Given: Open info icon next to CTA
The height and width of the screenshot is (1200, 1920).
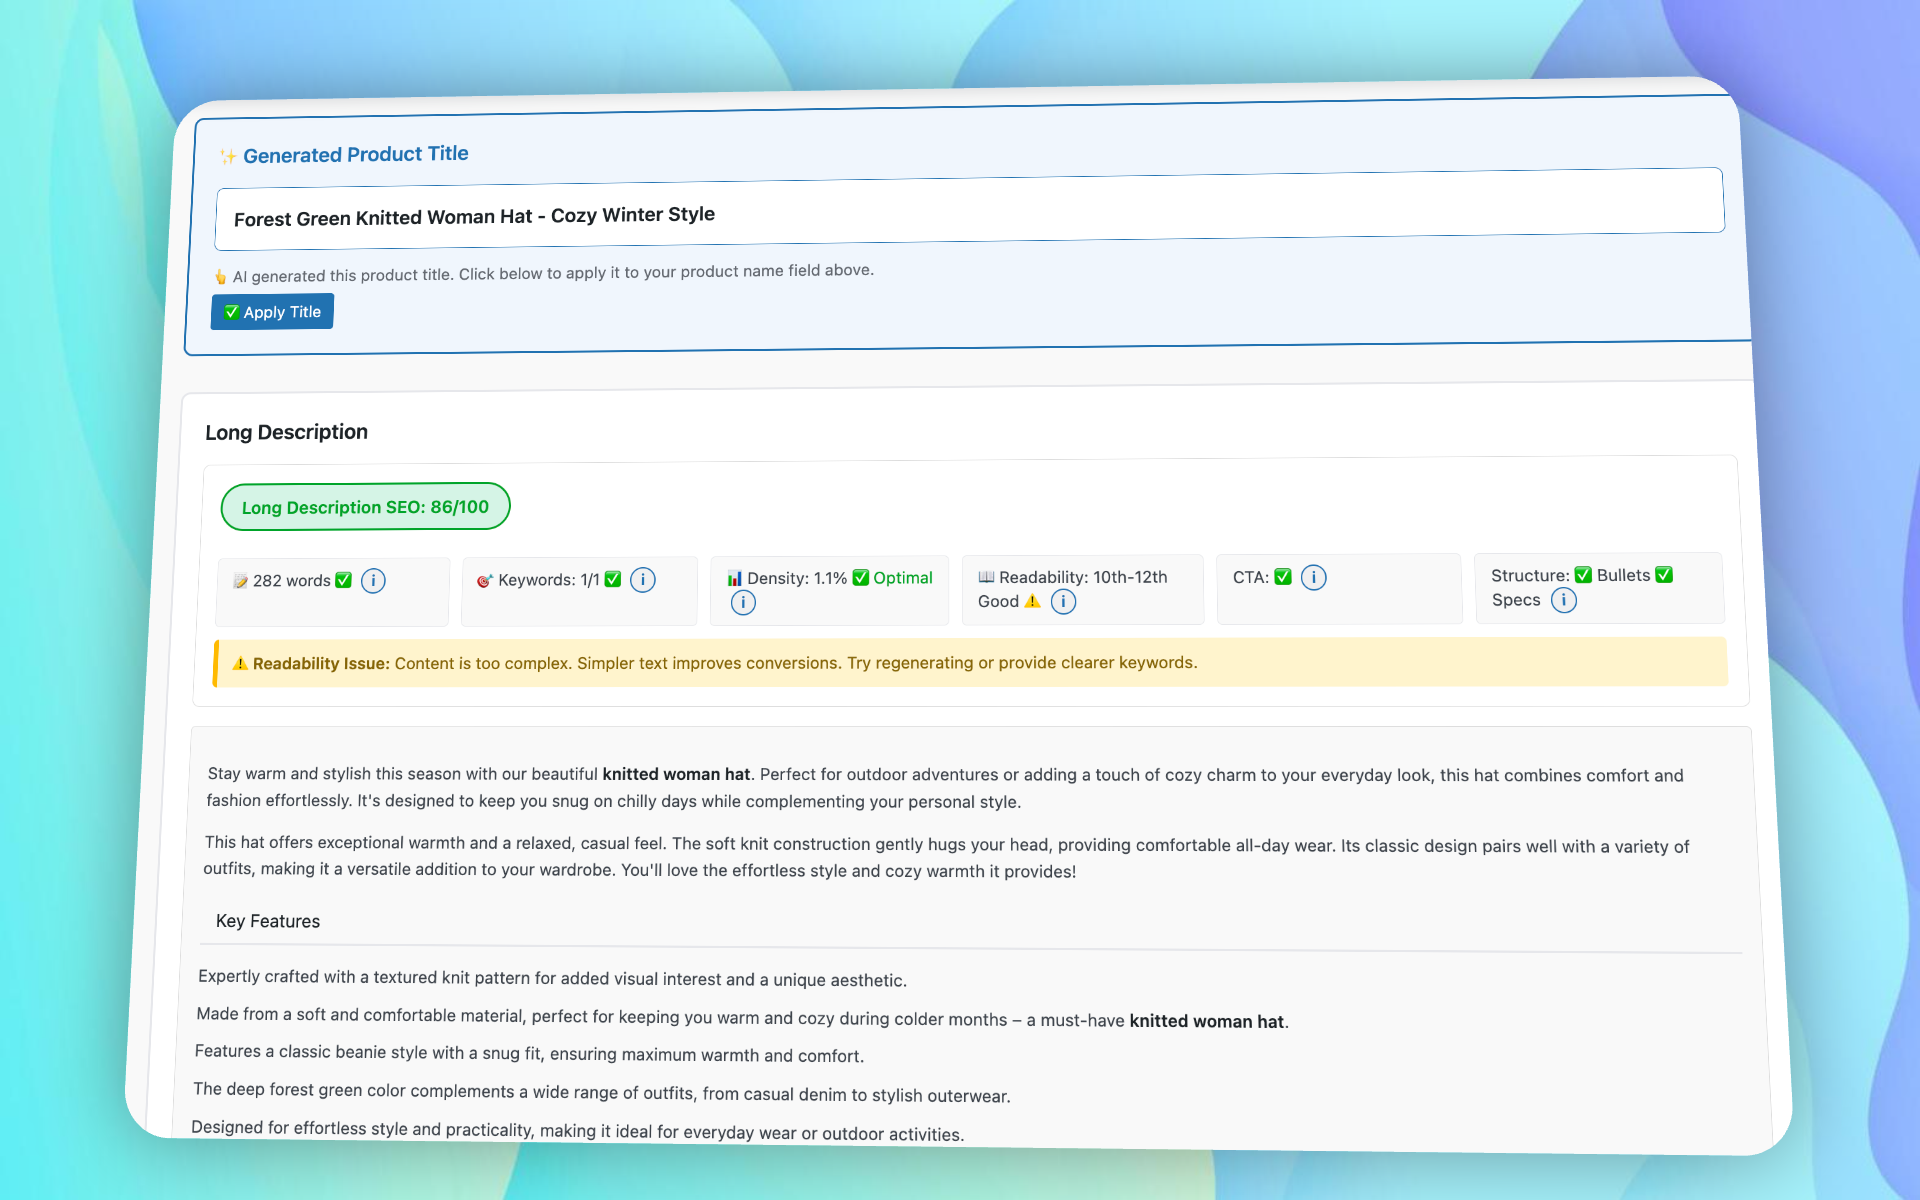Looking at the screenshot, I should pos(1314,578).
